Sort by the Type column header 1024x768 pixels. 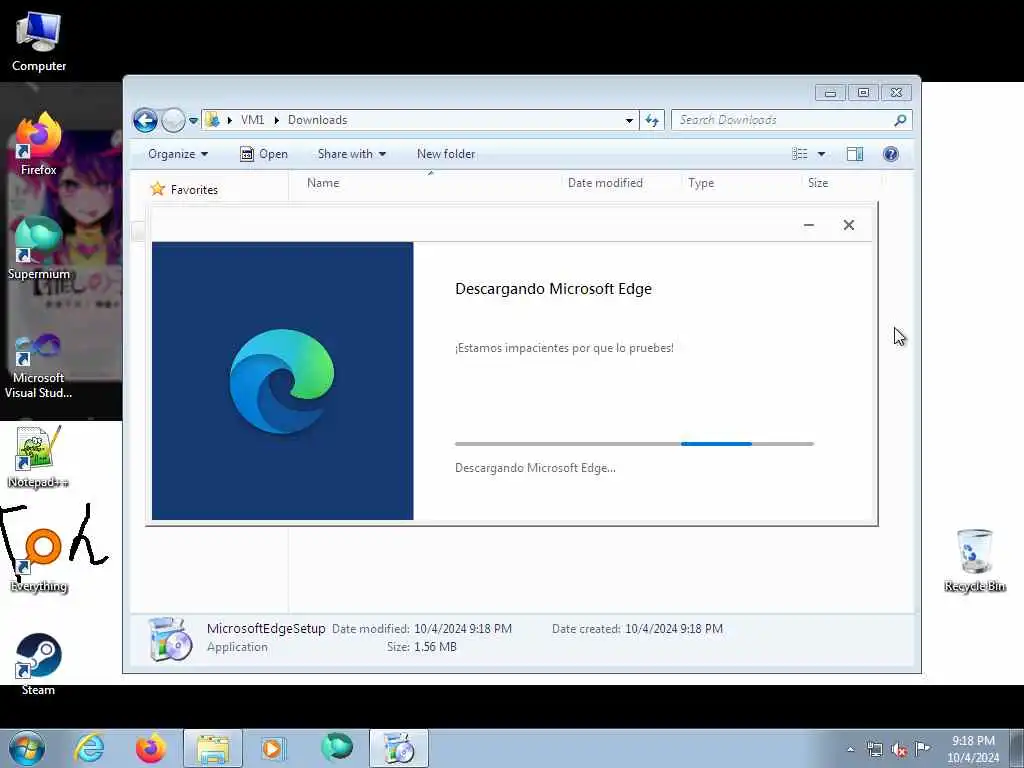701,183
